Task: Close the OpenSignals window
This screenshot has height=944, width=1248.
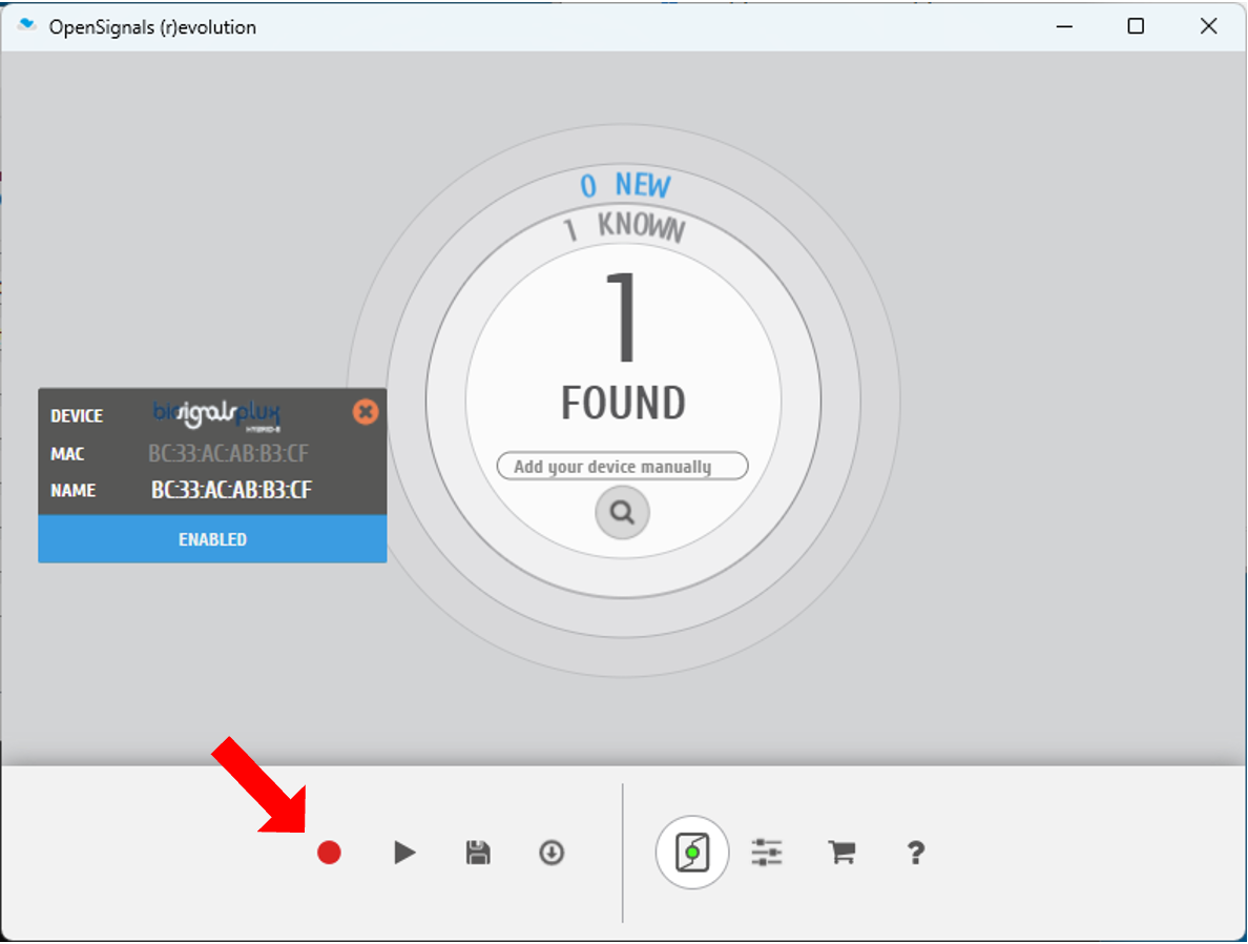Action: tap(1208, 27)
